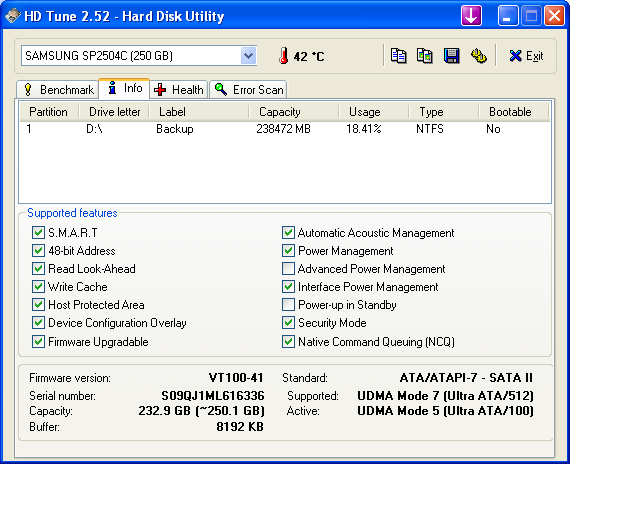640x512 pixels.
Task: Click the 18.41% usage value
Action: click(x=364, y=129)
